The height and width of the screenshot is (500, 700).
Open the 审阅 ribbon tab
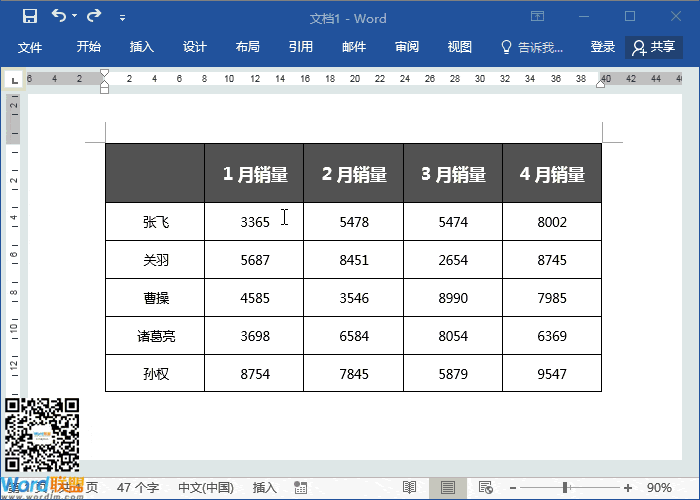406,47
